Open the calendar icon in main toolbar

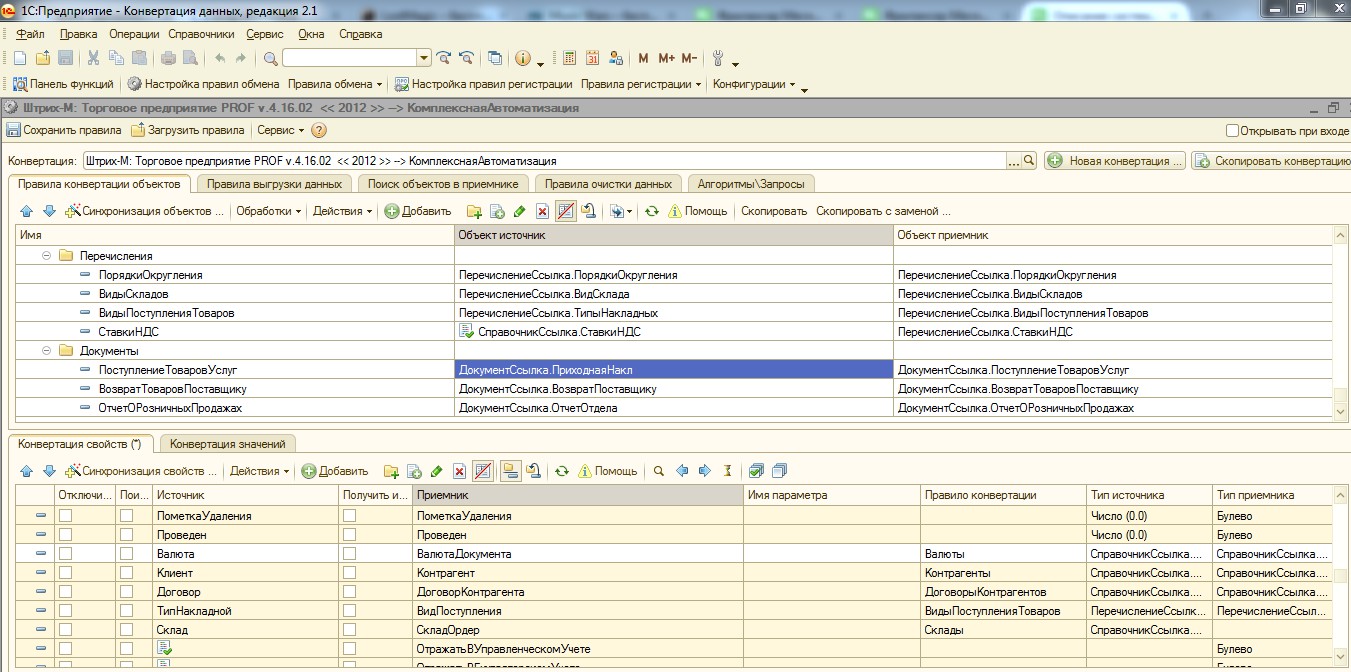(593, 58)
